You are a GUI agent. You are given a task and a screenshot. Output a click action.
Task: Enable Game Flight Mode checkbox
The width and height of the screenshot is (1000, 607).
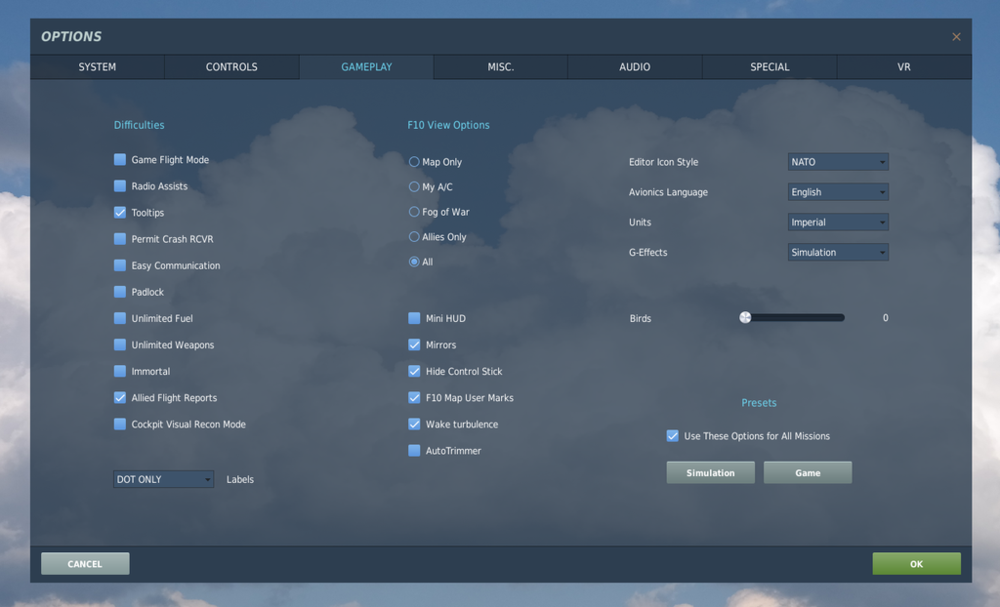[120, 159]
